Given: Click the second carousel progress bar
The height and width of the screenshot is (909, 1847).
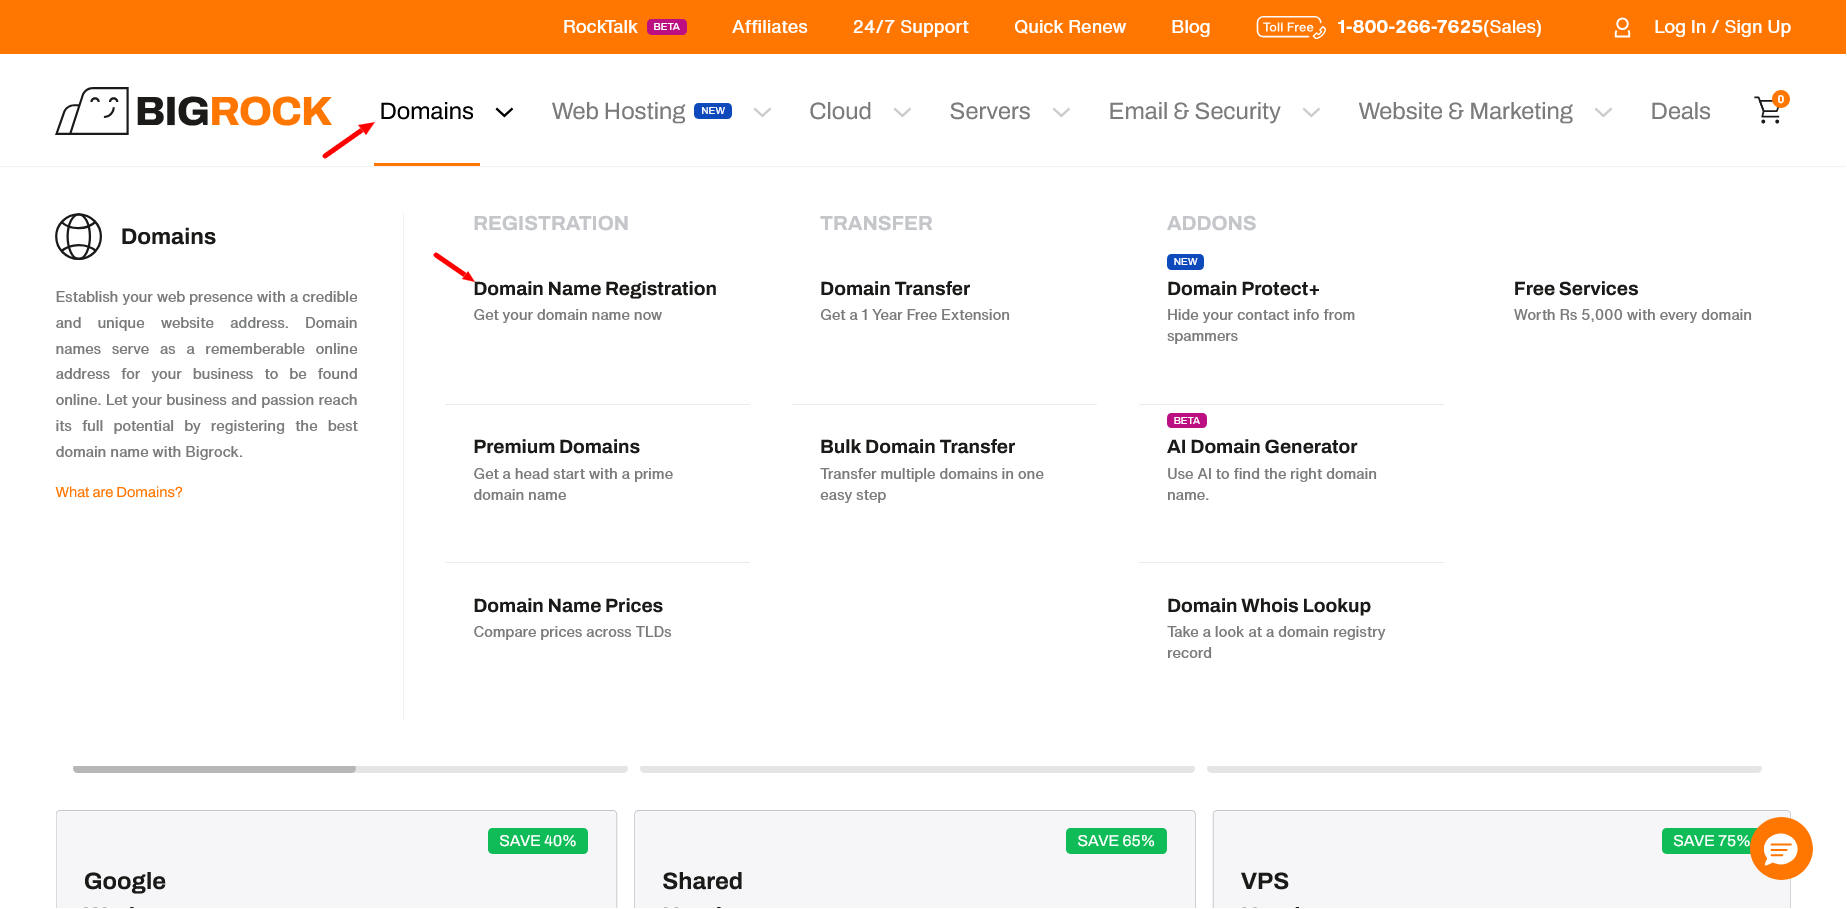Looking at the screenshot, I should 917,769.
